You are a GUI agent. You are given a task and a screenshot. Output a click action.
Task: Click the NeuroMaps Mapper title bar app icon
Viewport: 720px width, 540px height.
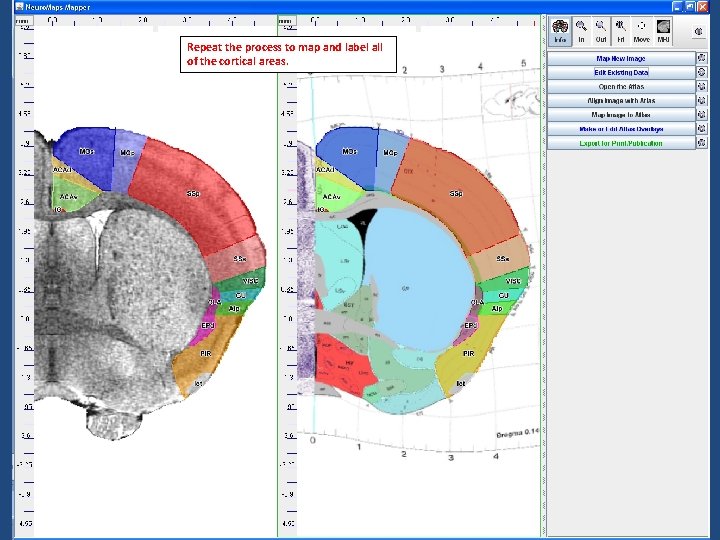(19, 7)
